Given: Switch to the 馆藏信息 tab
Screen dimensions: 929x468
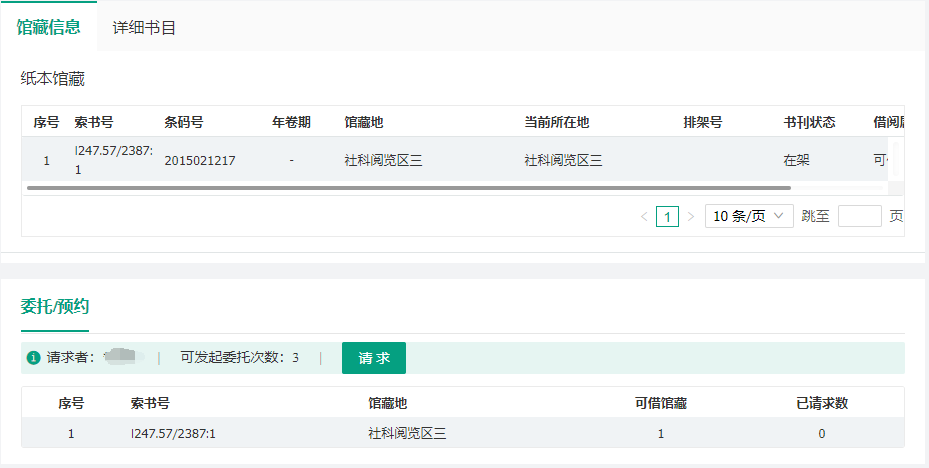Looking at the screenshot, I should pyautogui.click(x=48, y=27).
